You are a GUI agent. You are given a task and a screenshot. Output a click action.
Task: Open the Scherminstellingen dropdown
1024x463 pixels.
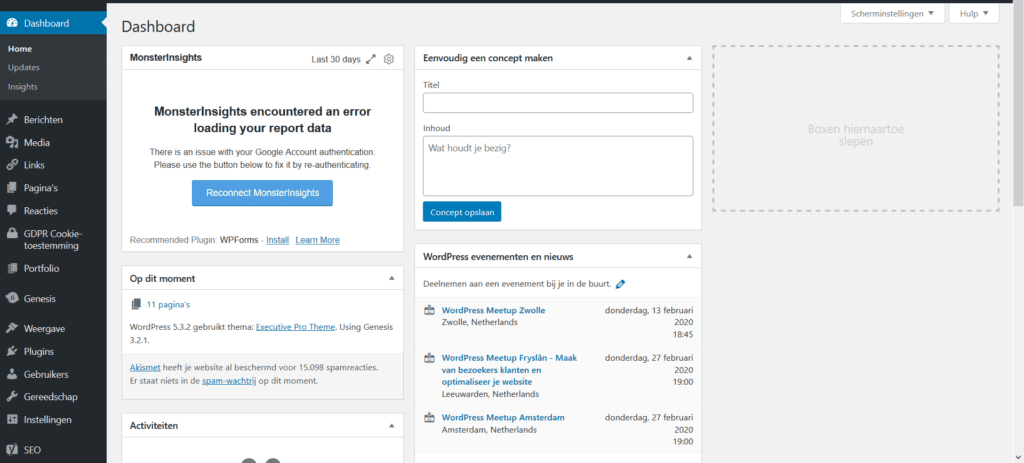pyautogui.click(x=892, y=12)
